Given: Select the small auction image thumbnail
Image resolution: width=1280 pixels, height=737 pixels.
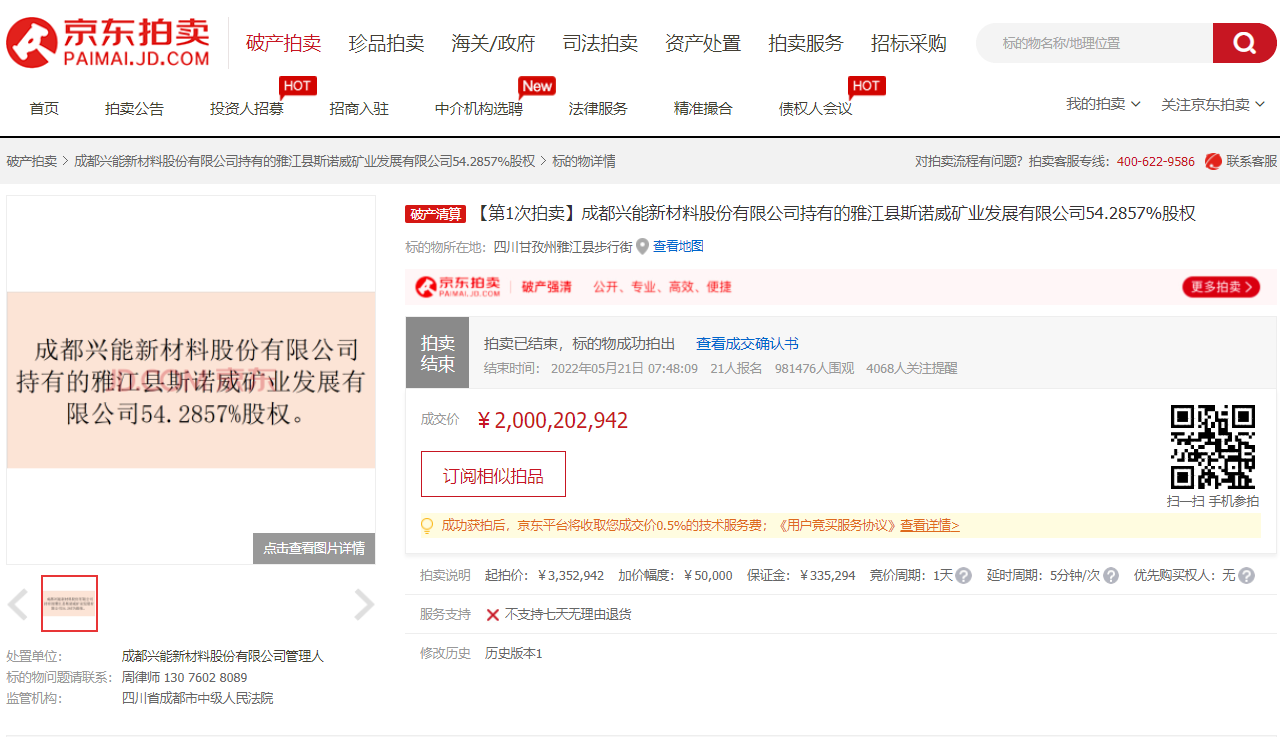Looking at the screenshot, I should pos(69,604).
